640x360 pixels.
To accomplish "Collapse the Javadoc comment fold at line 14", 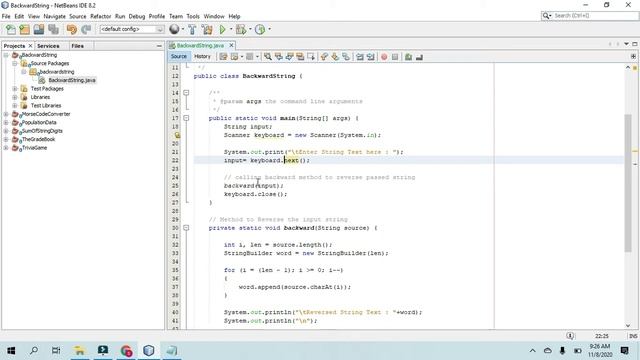I will (186, 93).
